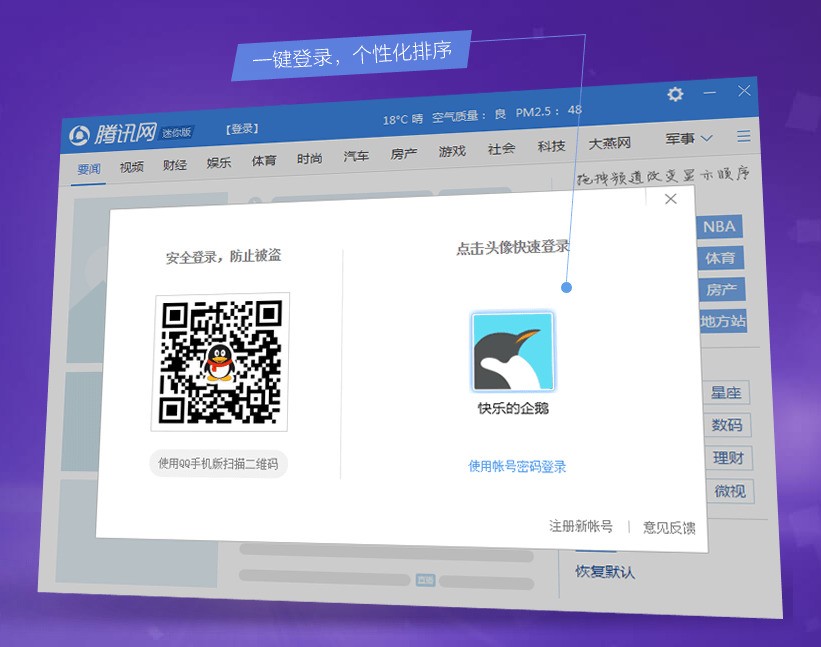Open the 科技 channel tab
Image resolution: width=821 pixels, height=647 pixels.
point(551,146)
